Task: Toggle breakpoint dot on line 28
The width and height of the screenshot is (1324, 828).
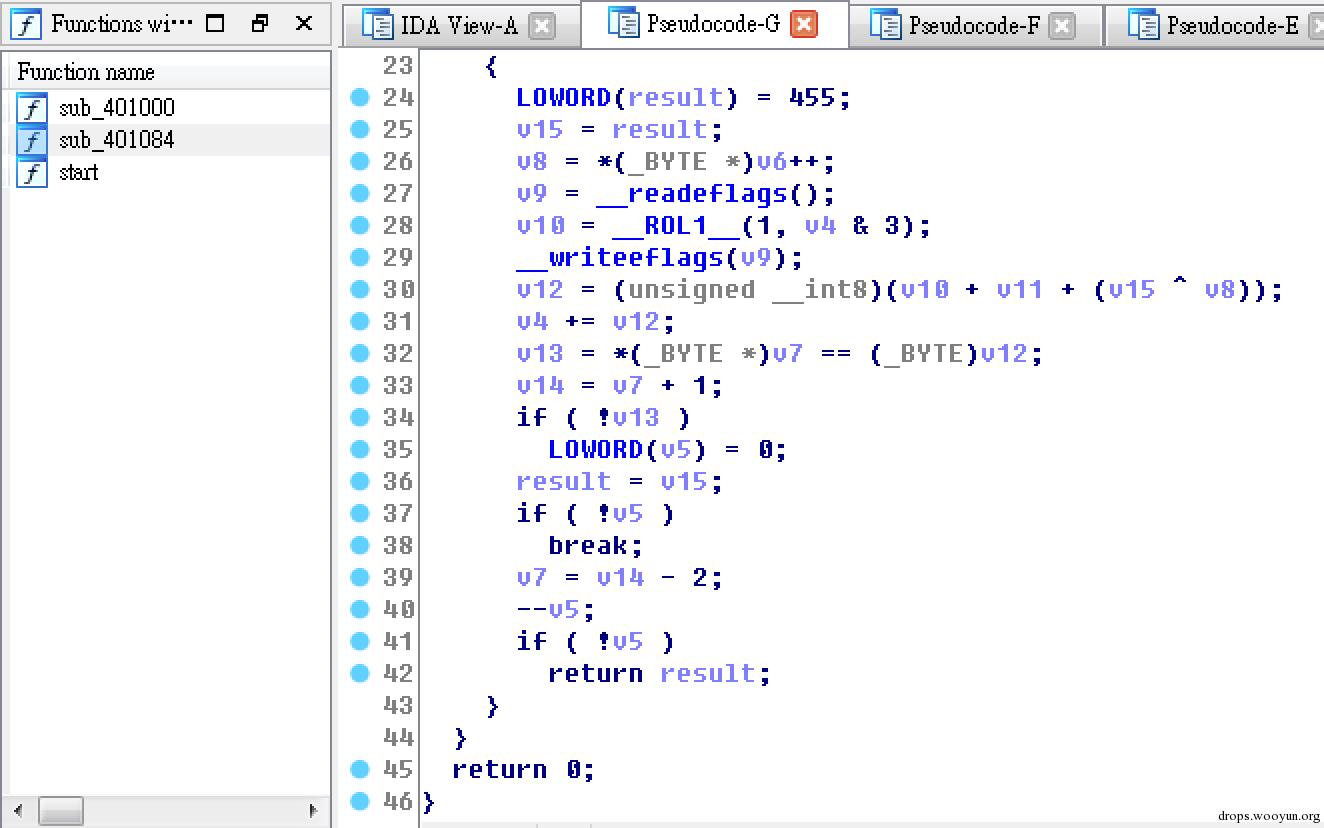Action: click(x=360, y=225)
